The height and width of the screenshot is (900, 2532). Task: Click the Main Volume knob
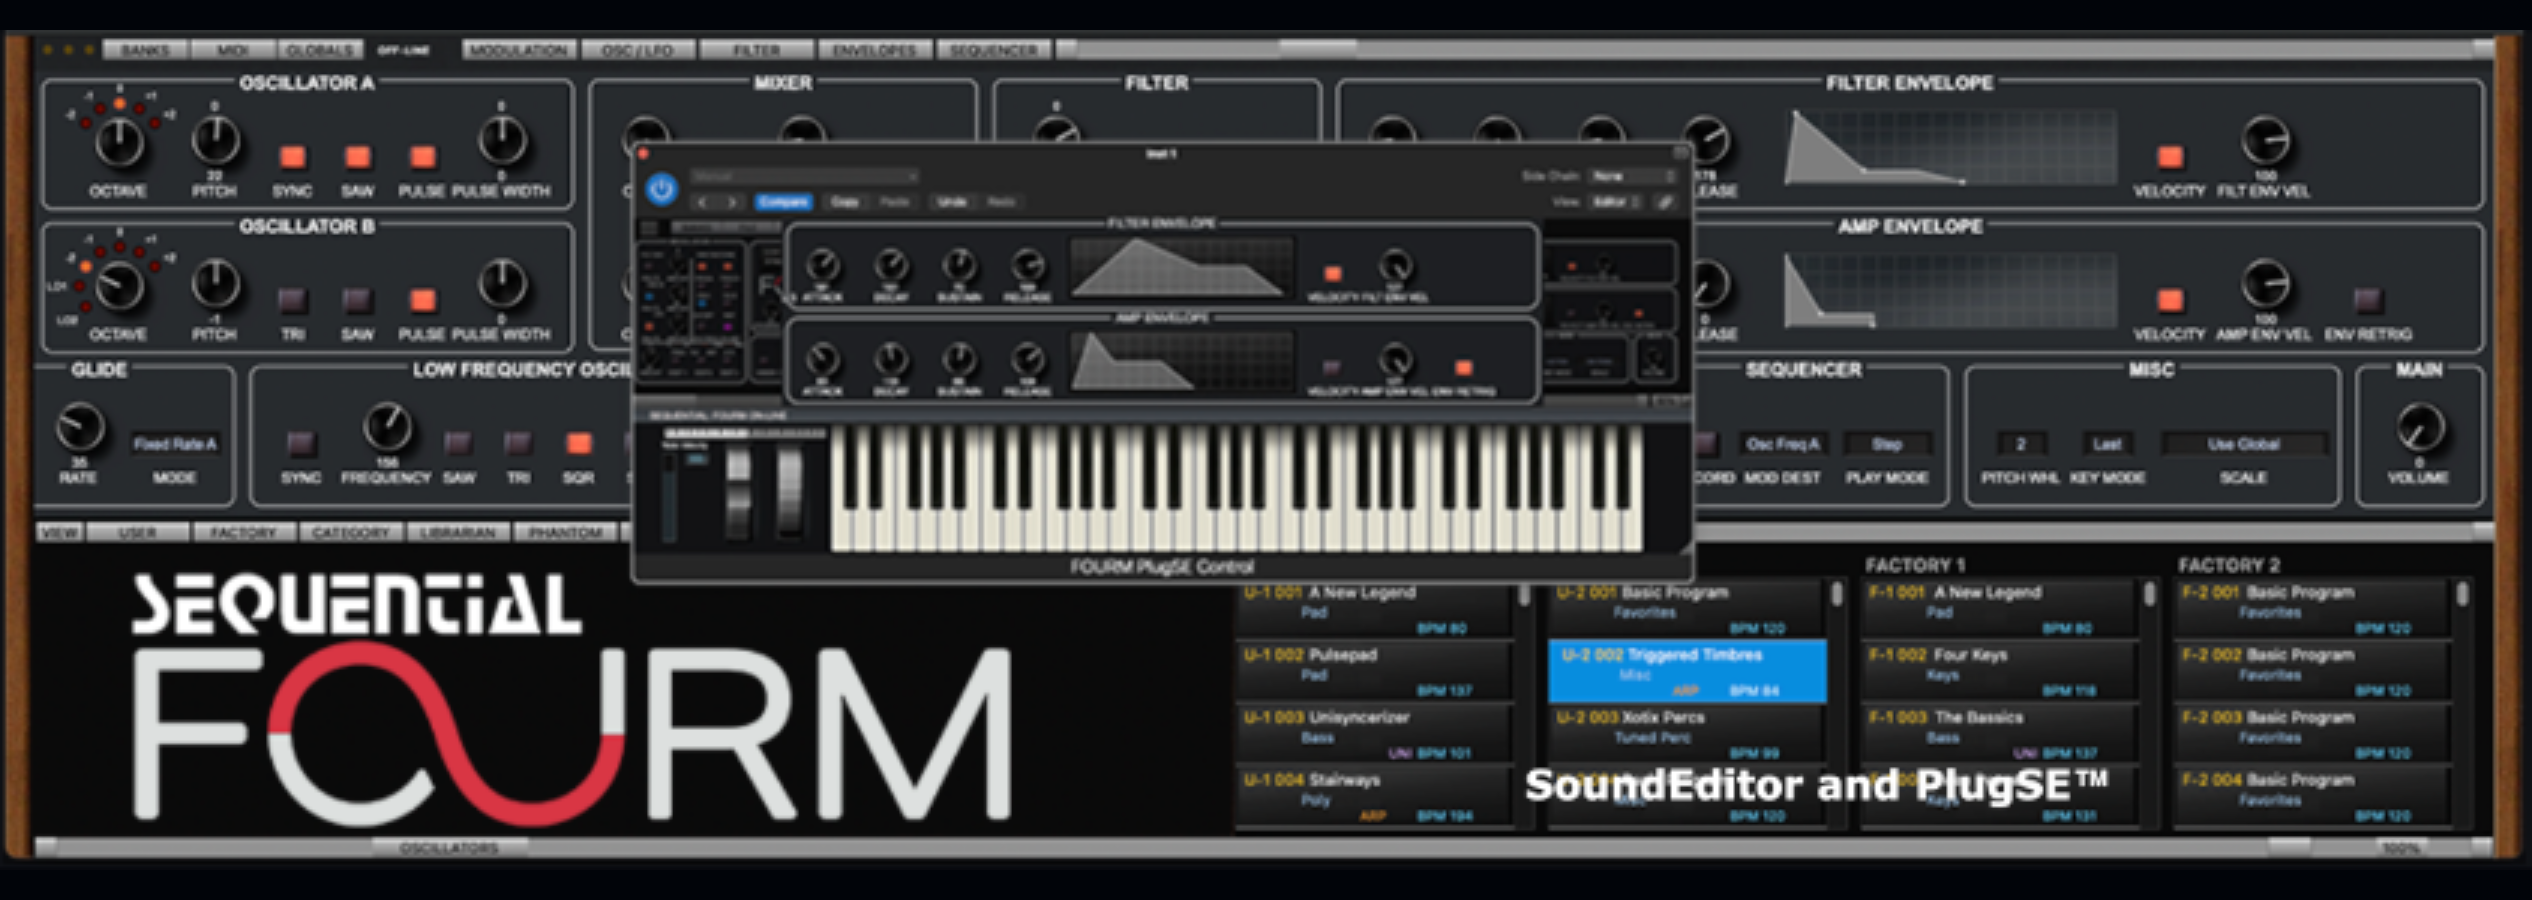(x=2420, y=428)
